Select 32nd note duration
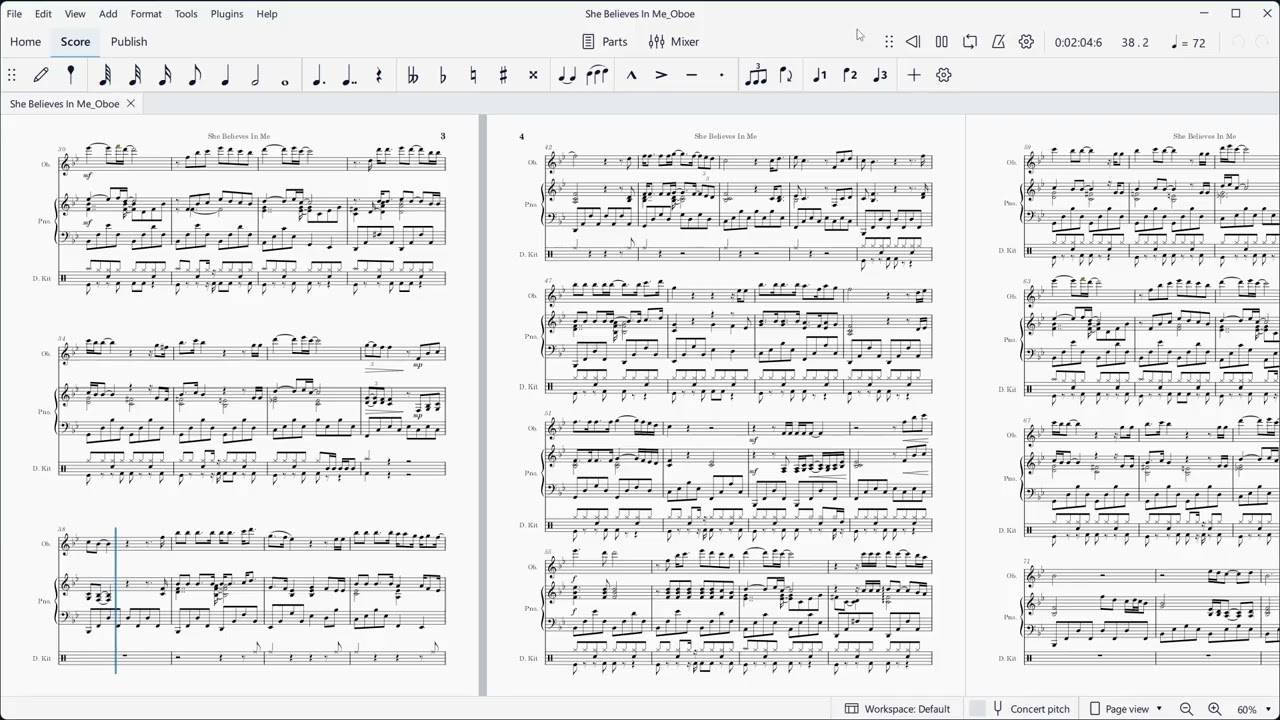 coord(135,75)
